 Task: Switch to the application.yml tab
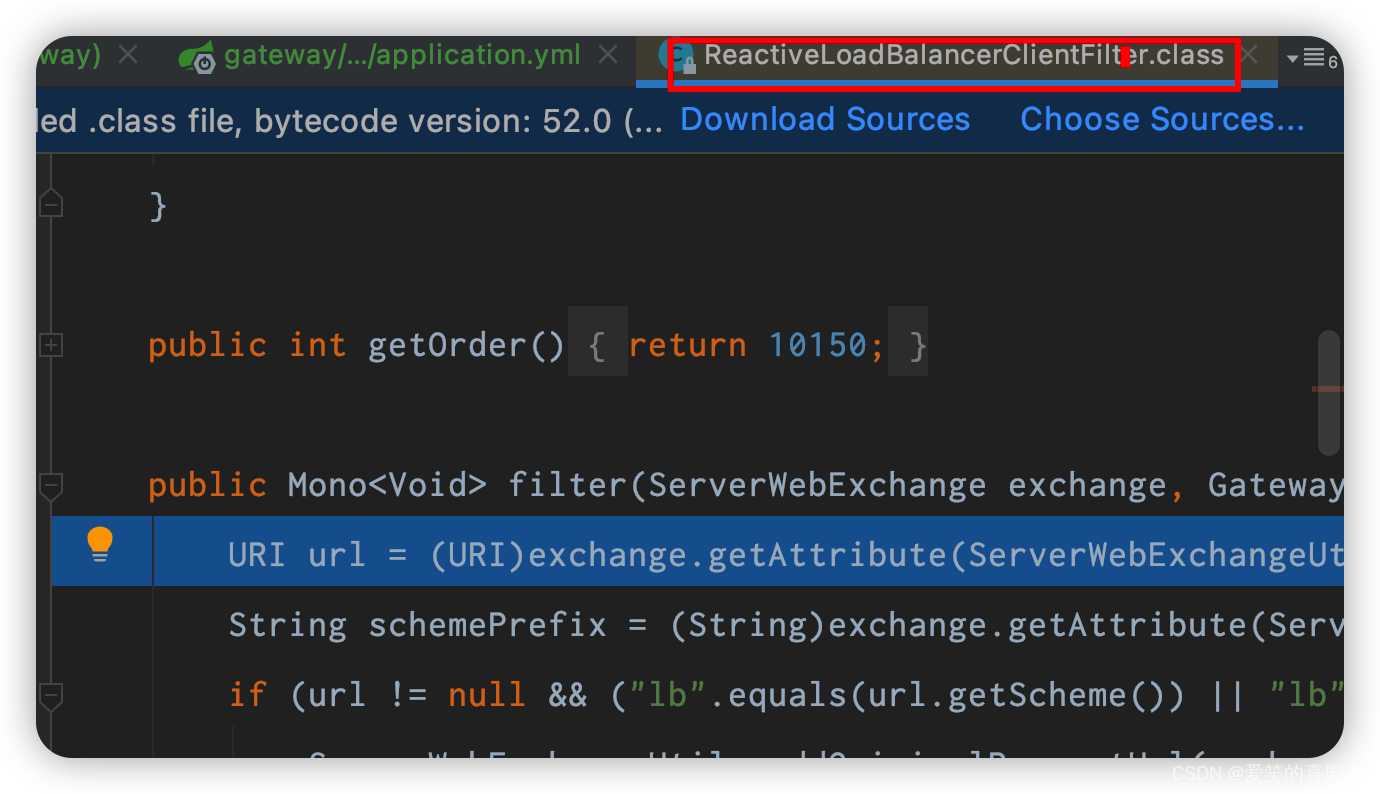400,56
